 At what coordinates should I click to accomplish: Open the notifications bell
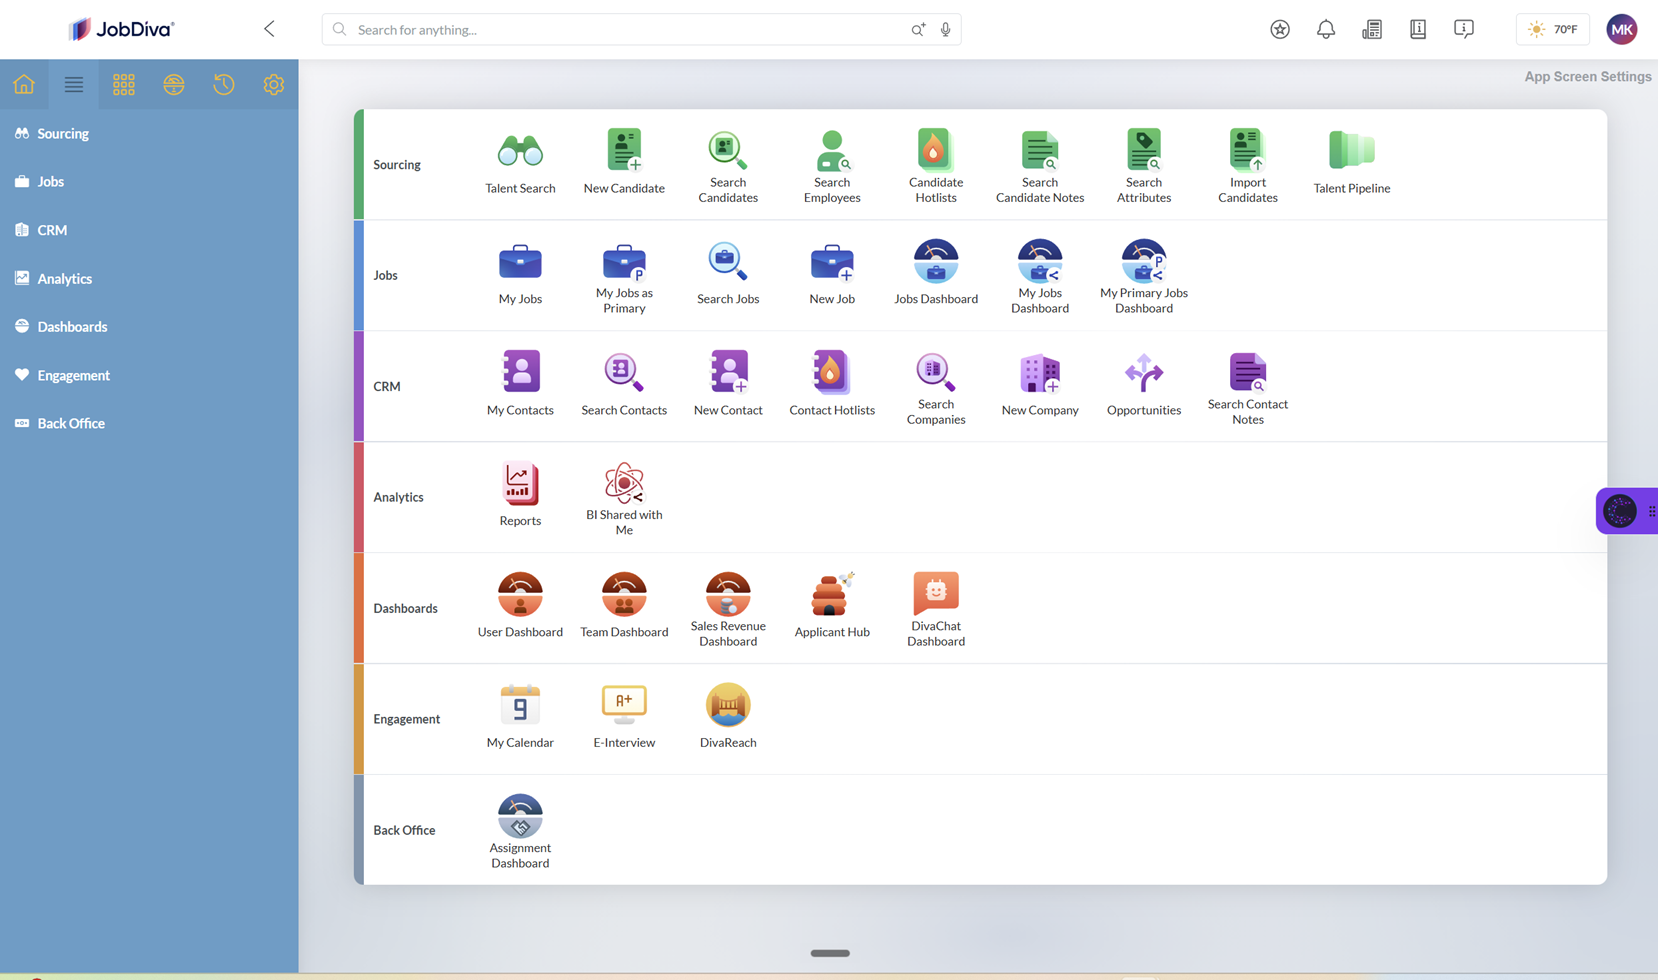(1326, 29)
